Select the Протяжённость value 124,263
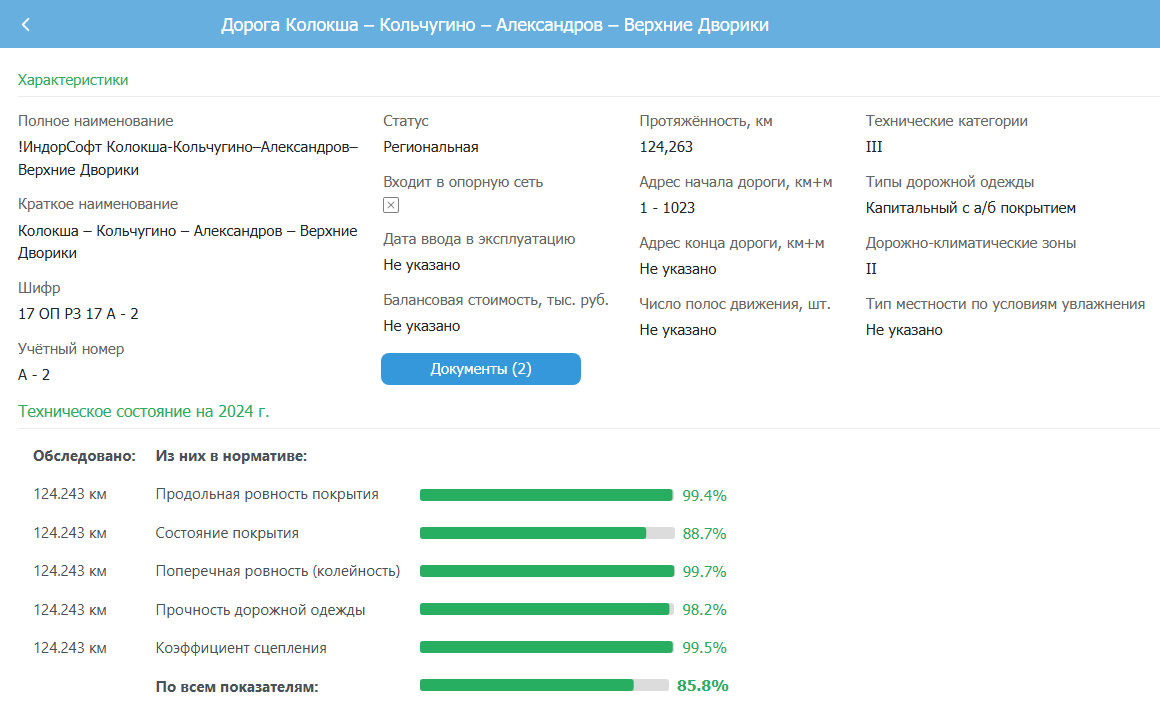 (665, 147)
